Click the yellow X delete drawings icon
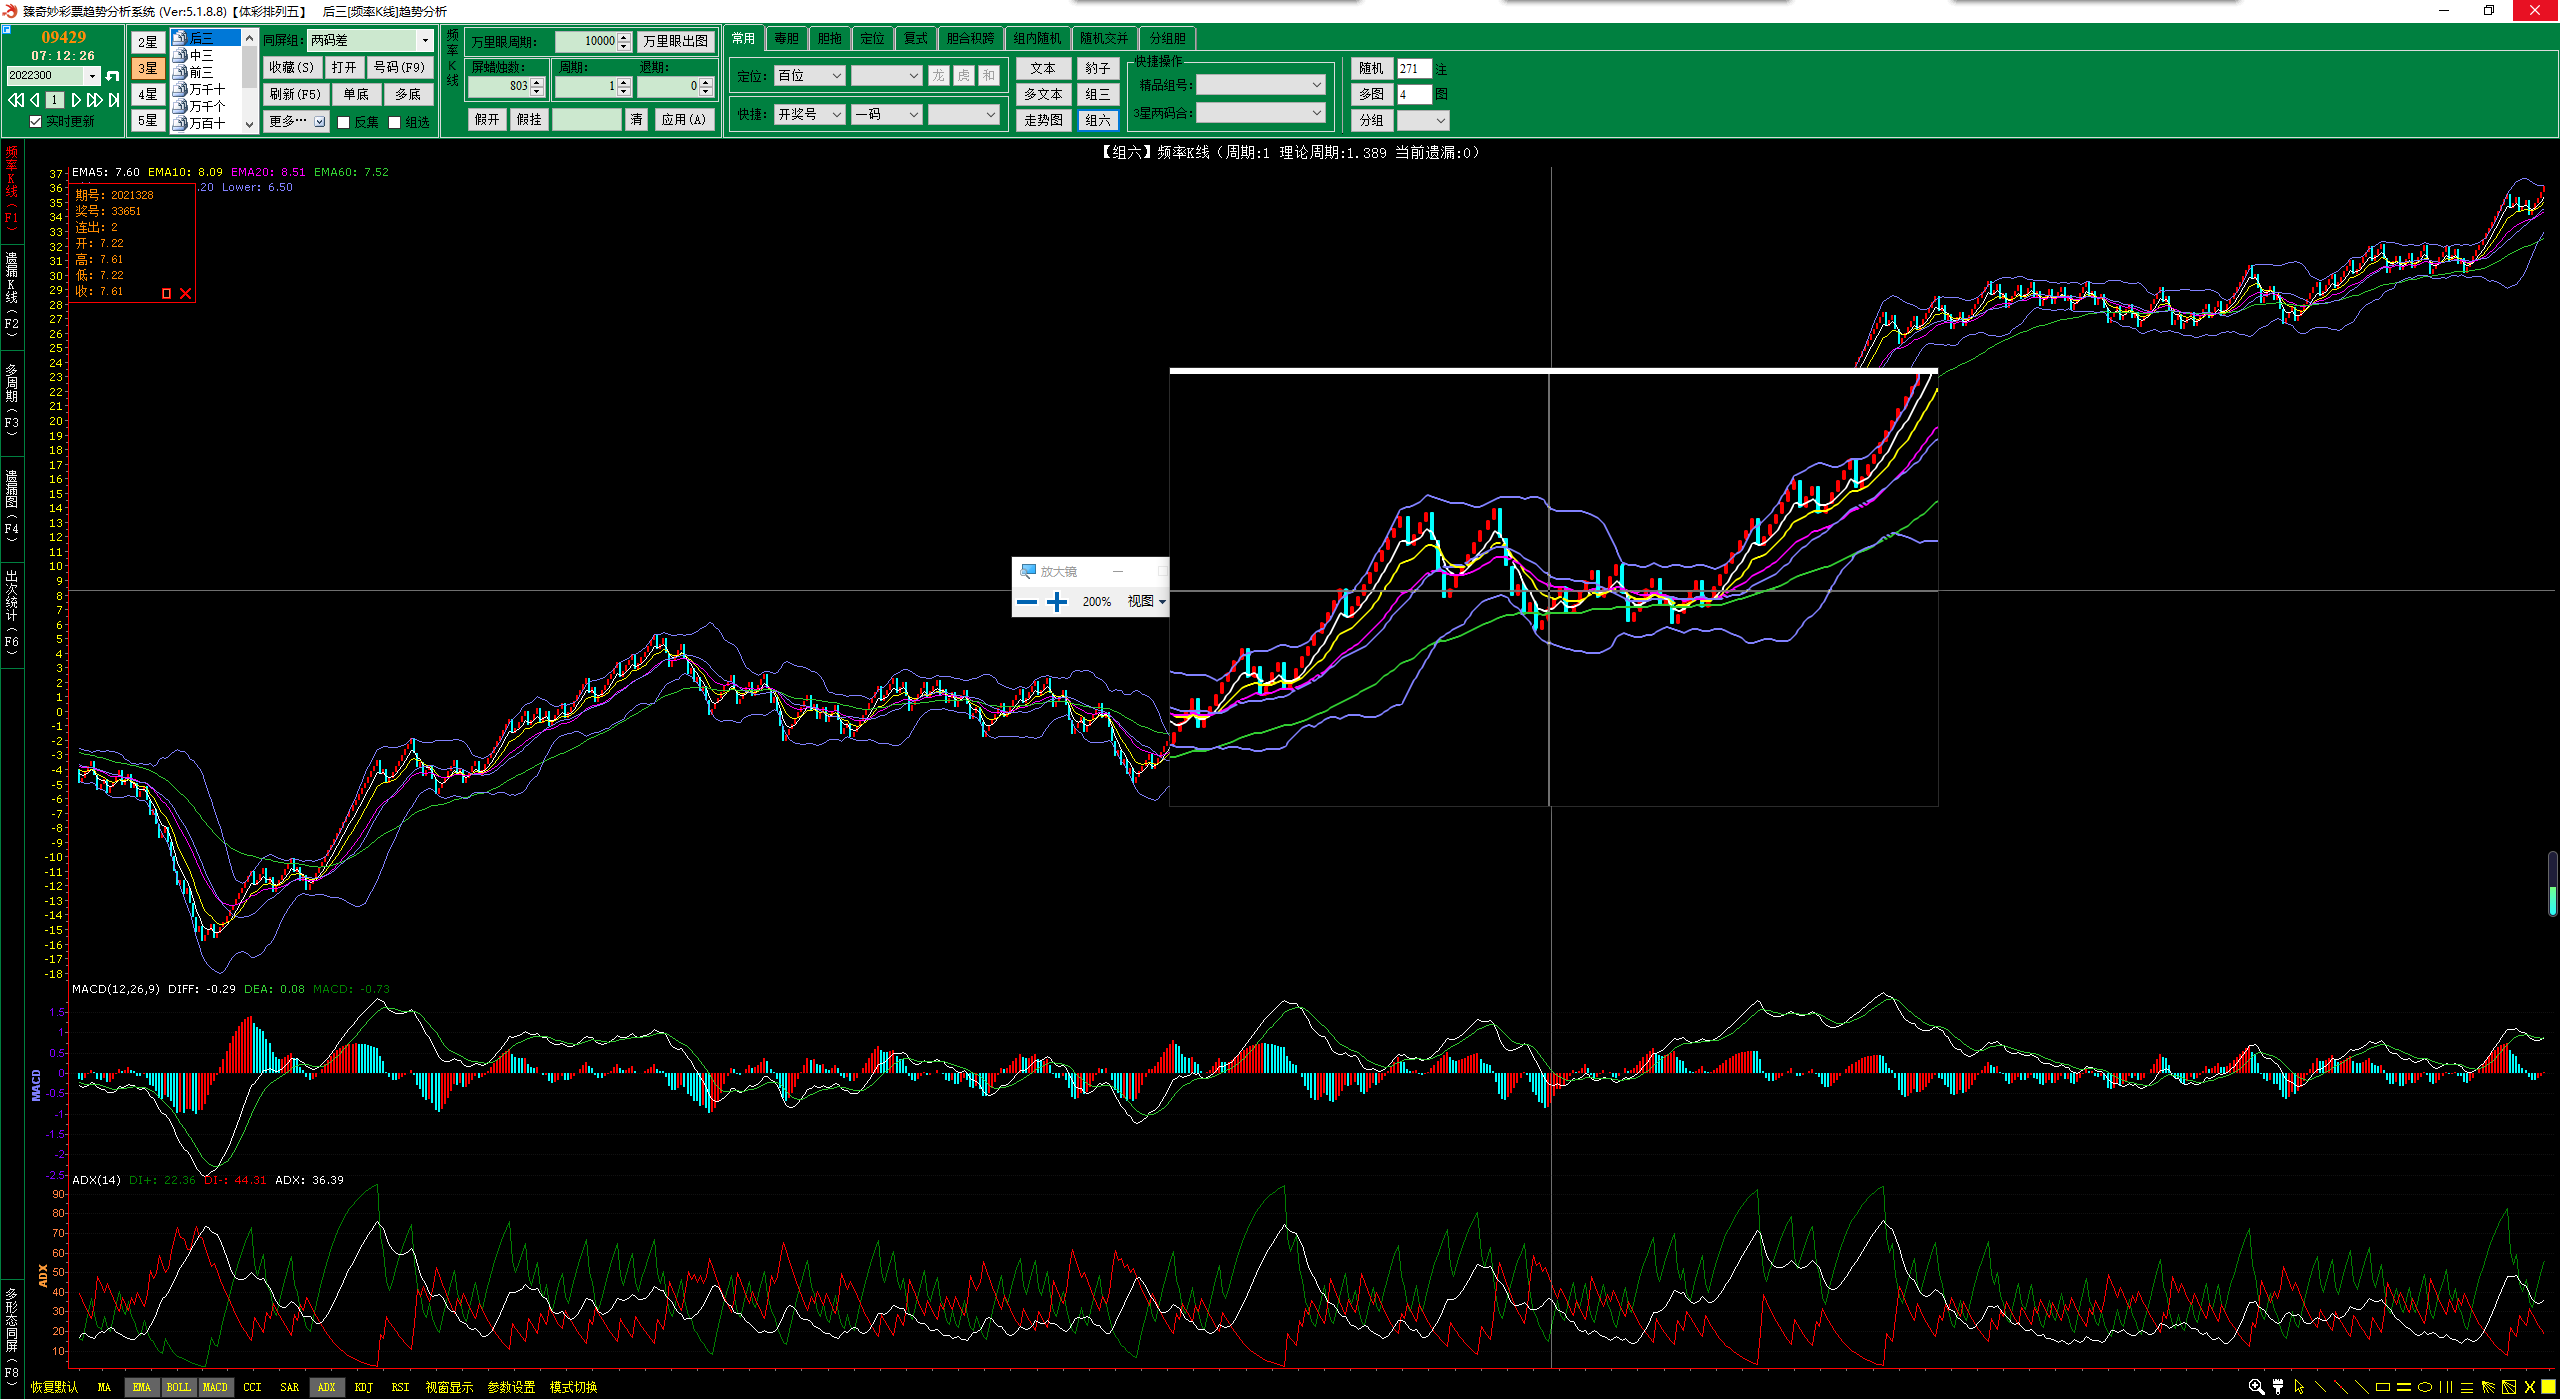 tap(2530, 1387)
